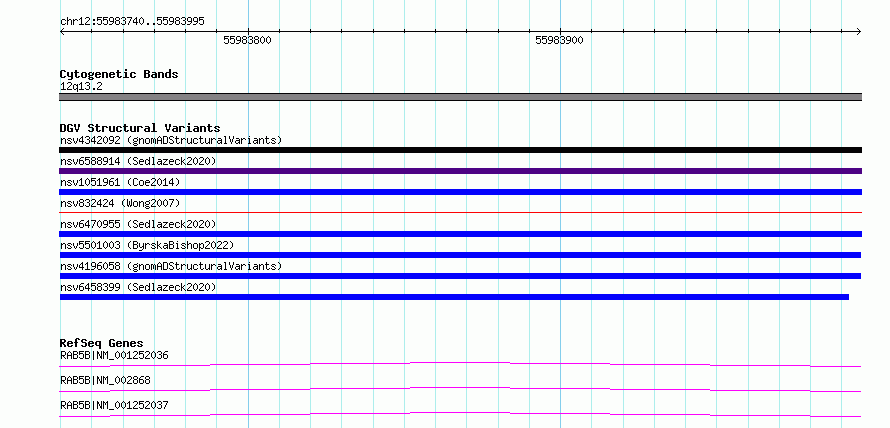This screenshot has width=890, height=428.
Task: Click the gray 12q13.2 cytogenetic band bar
Action: tap(460, 97)
